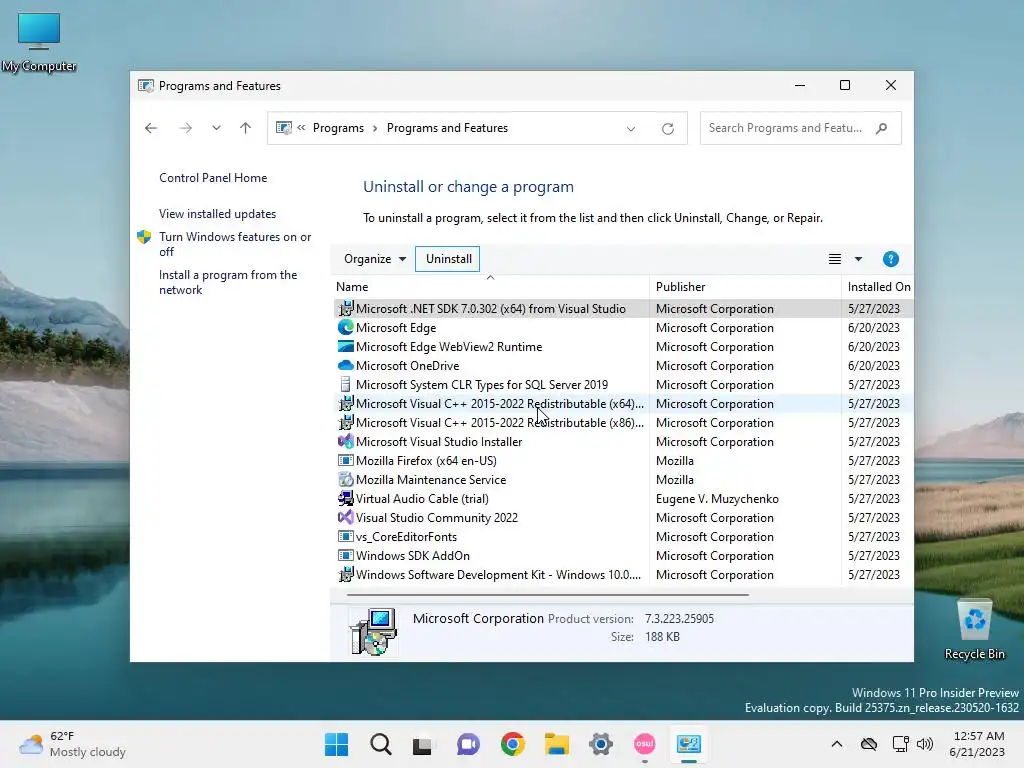This screenshot has height=768, width=1024.
Task: Open Help with the question mark icon
Action: 891,259
